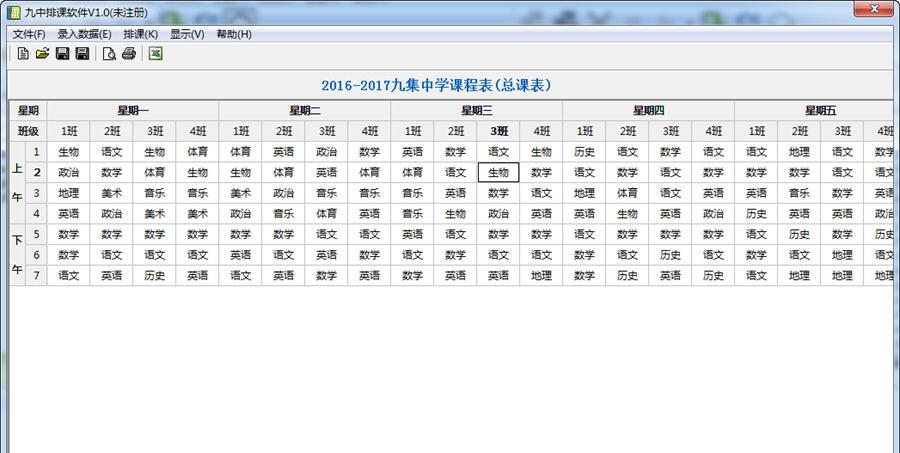This screenshot has height=453, width=900.
Task: Select Thursday 3班 period 6 历史 cell
Action: 670,255
